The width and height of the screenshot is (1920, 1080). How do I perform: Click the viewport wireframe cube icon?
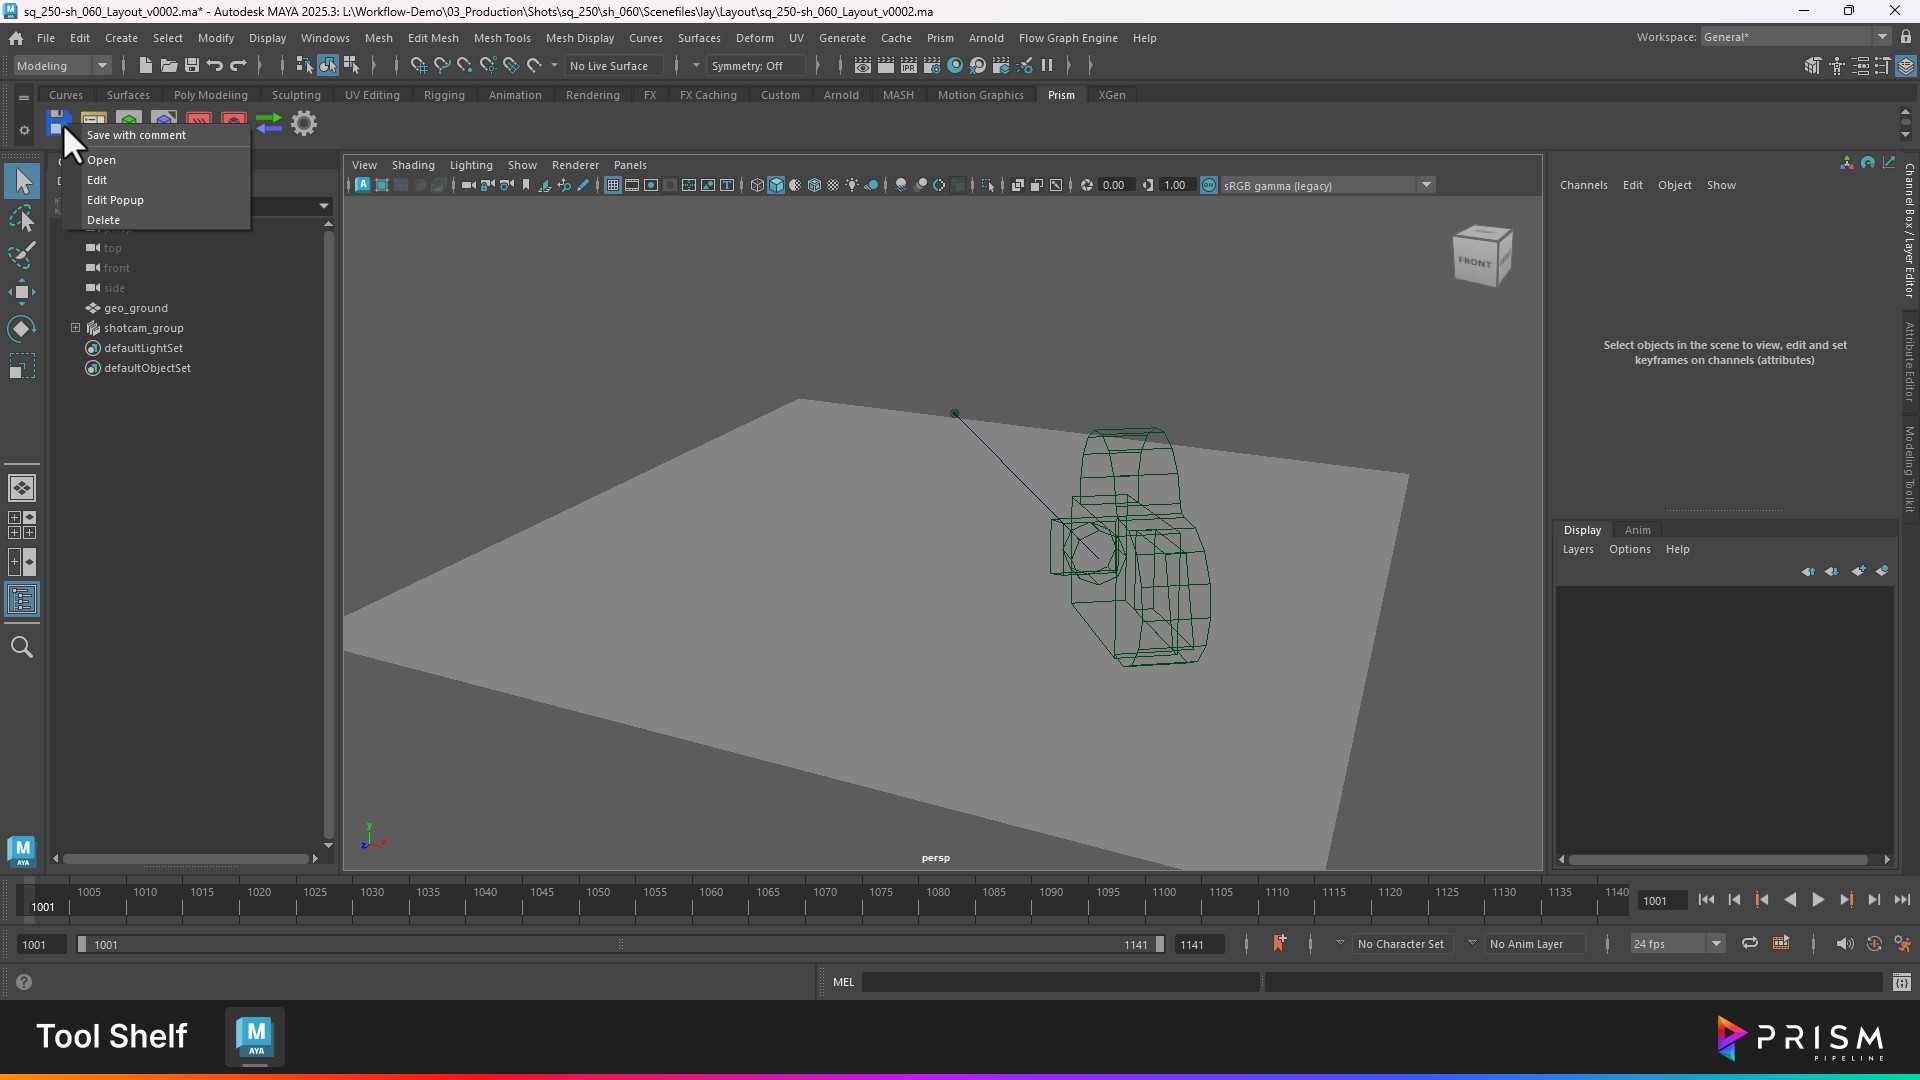757,185
